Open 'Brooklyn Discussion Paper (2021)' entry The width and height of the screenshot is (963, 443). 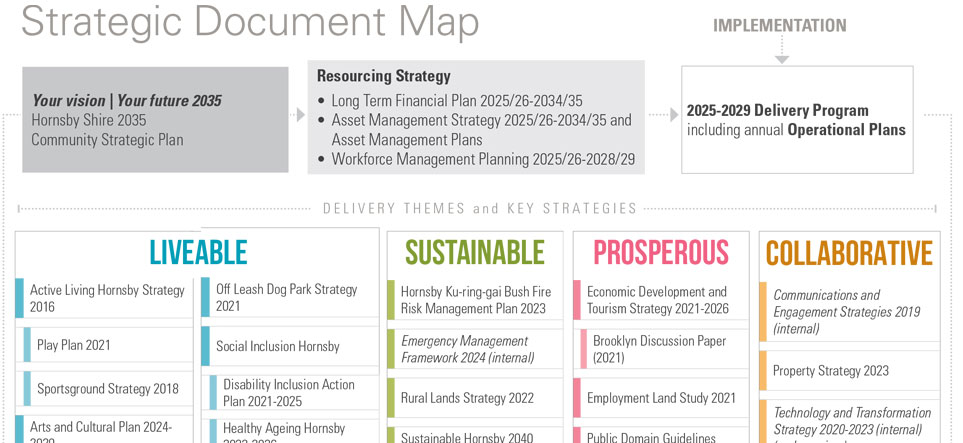tap(665, 349)
